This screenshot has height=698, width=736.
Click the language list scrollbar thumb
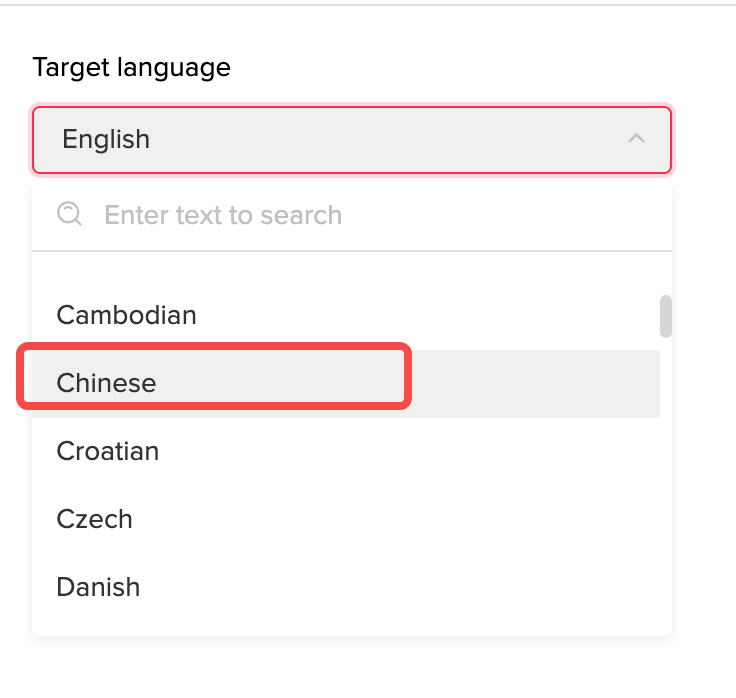point(665,316)
